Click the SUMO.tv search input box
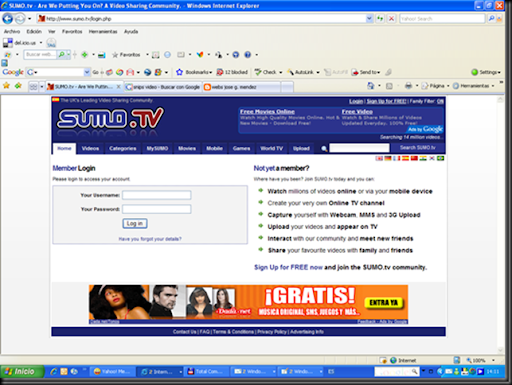Image resolution: width=512 pixels, height=385 pixels. 359,148
